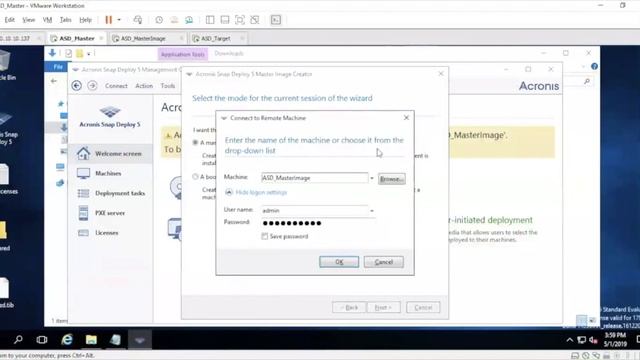Image resolution: width=640 pixels, height=360 pixels.
Task: Click the quick access down-arrow icon in Explorer
Action: (x=52, y=53)
